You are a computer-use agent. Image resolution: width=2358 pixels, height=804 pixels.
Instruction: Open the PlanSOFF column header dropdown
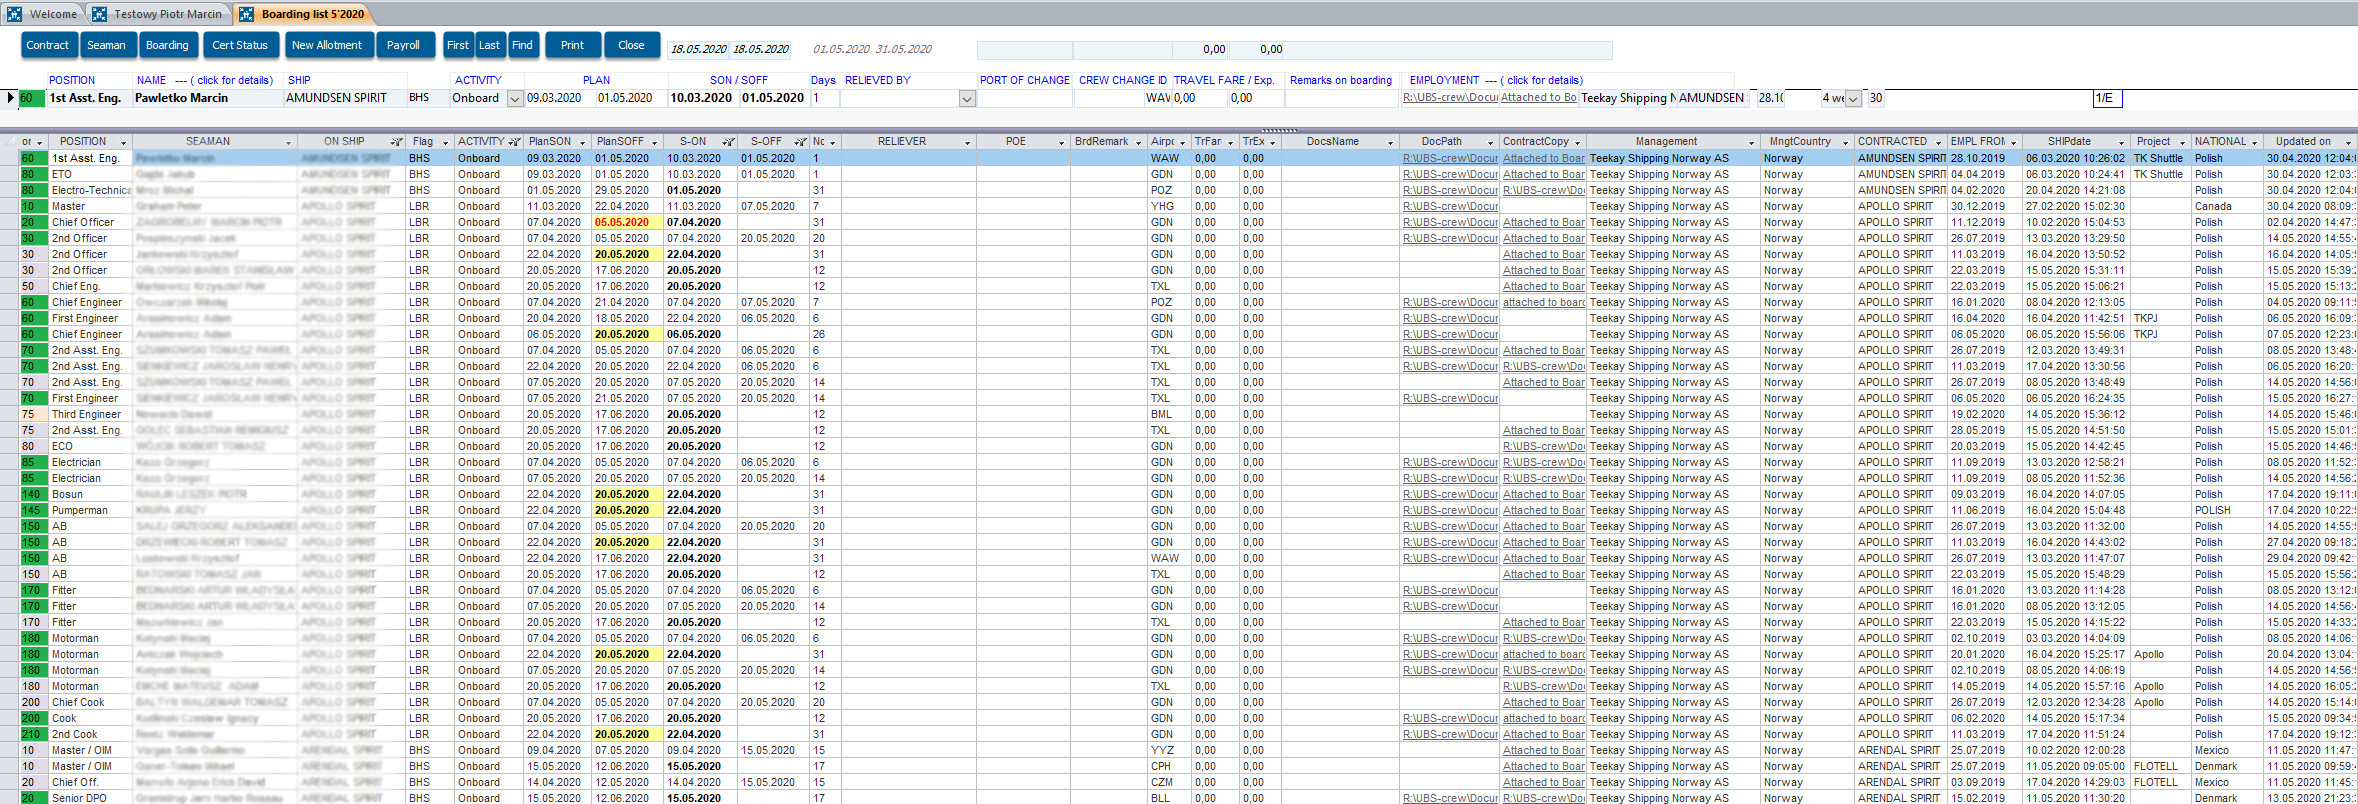coord(655,142)
